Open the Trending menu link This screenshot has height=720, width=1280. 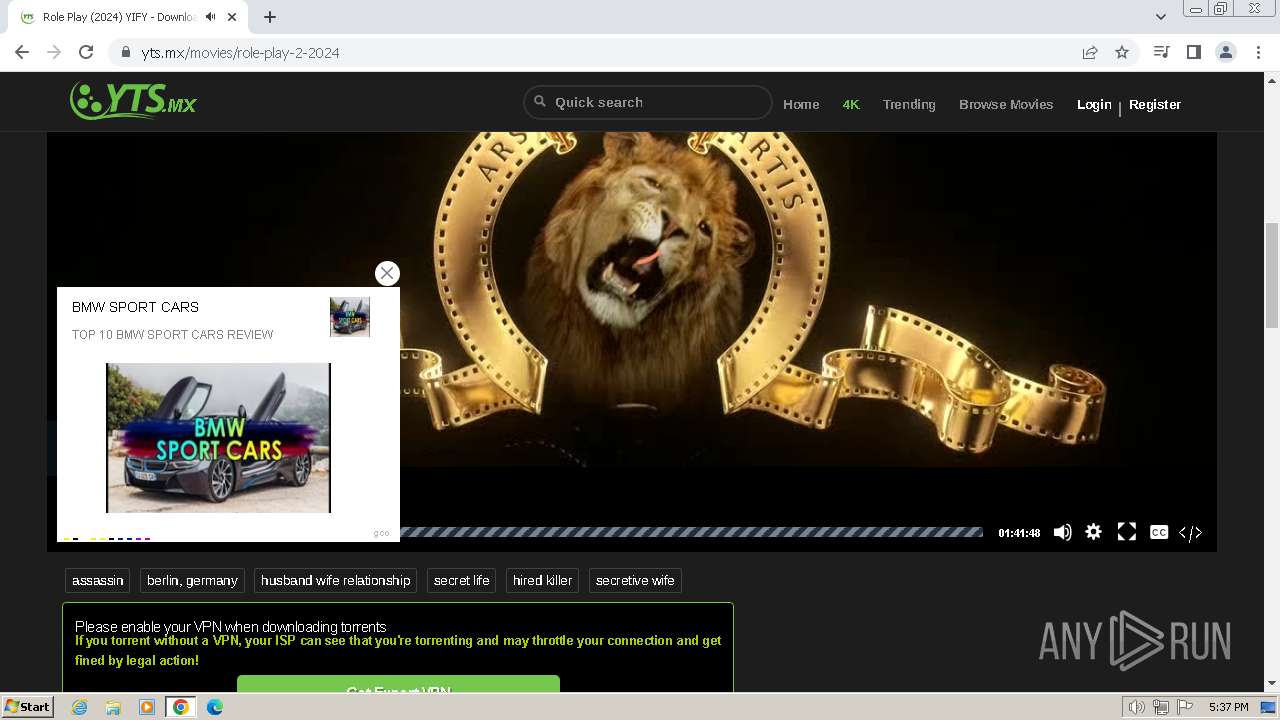pos(909,104)
